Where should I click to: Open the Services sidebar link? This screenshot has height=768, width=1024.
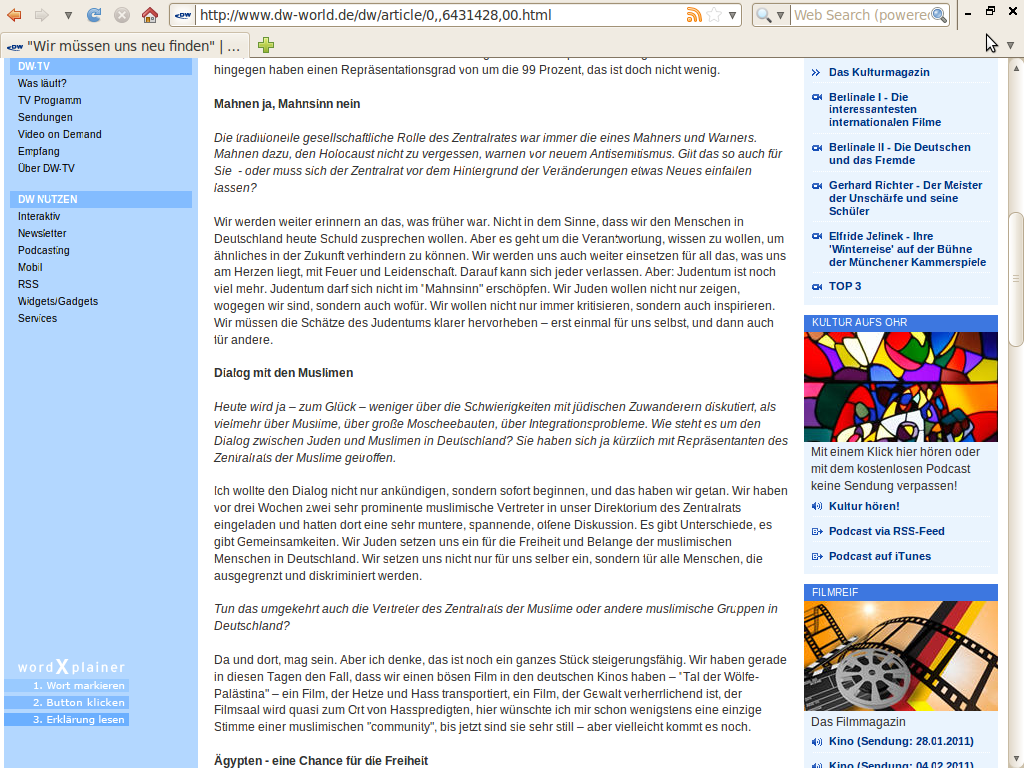pos(37,319)
